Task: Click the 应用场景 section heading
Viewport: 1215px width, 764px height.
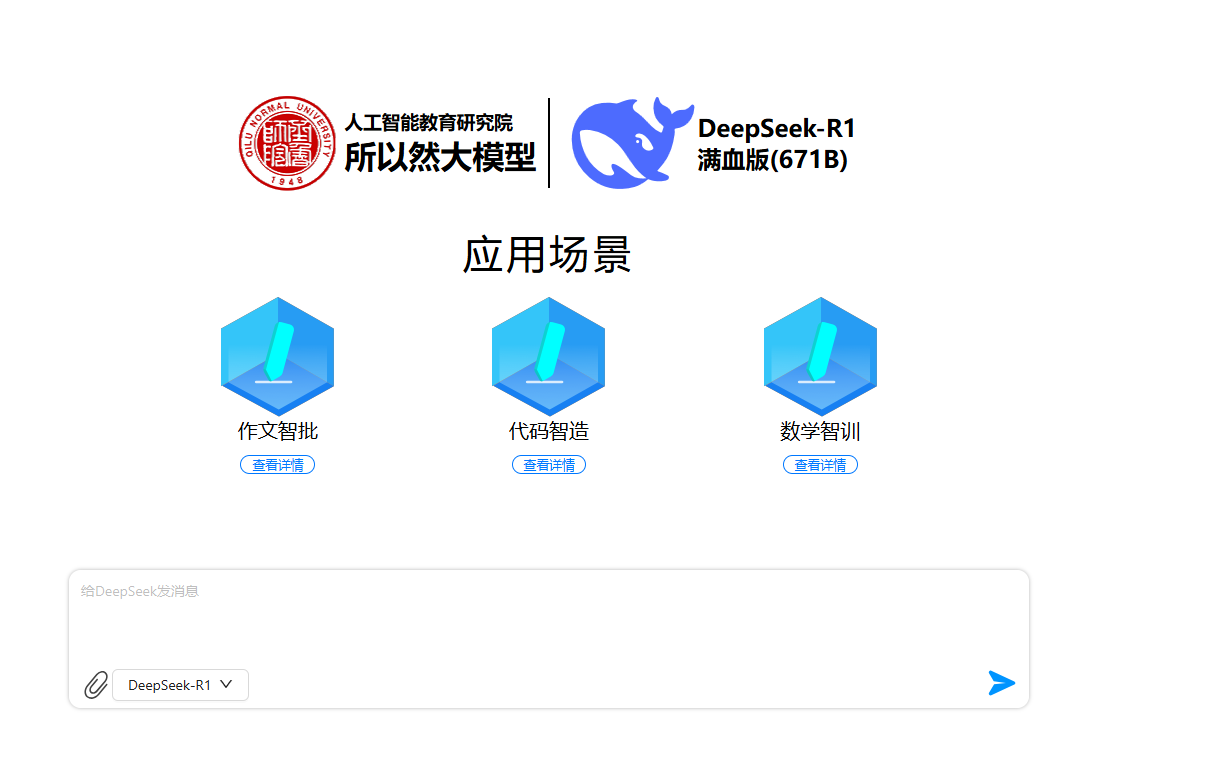Action: (546, 256)
